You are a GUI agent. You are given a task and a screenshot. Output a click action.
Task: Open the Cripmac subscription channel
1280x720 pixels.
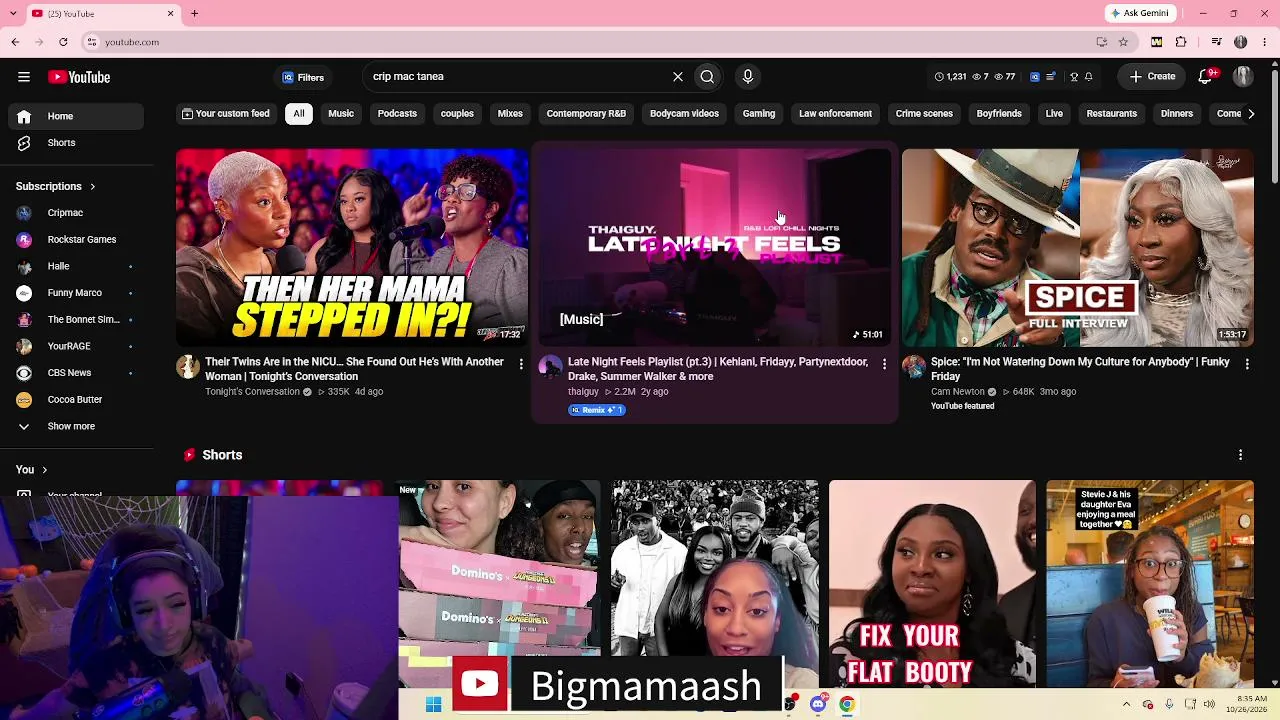pos(76,213)
